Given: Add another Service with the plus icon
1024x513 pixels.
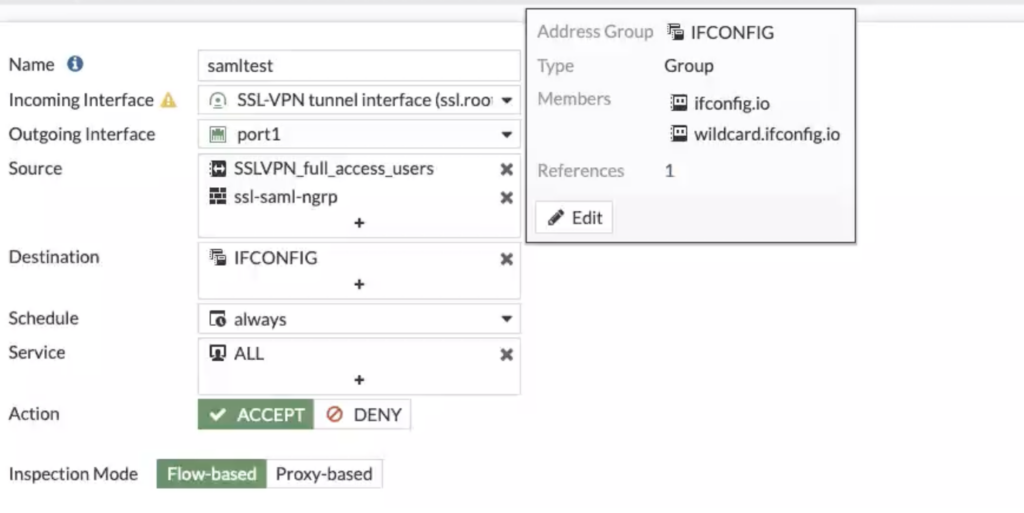Looking at the screenshot, I should [359, 380].
